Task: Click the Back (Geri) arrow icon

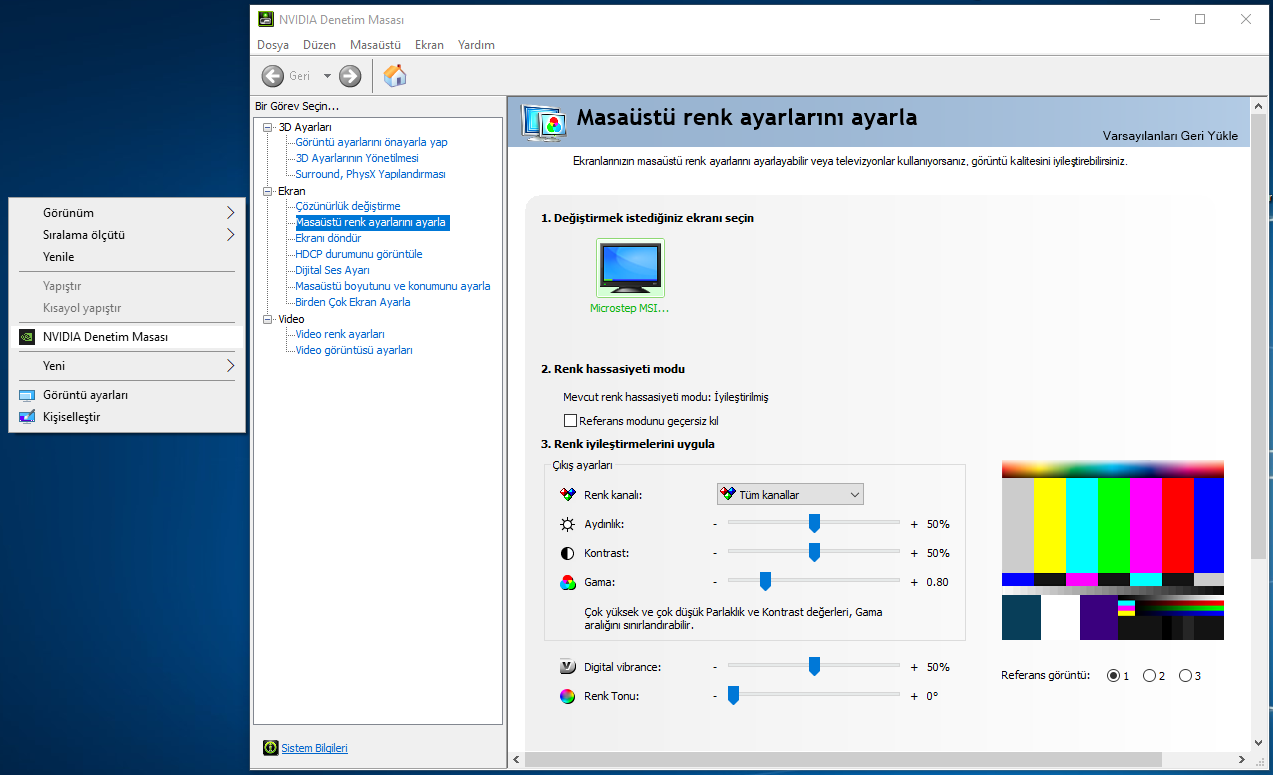Action: point(273,76)
